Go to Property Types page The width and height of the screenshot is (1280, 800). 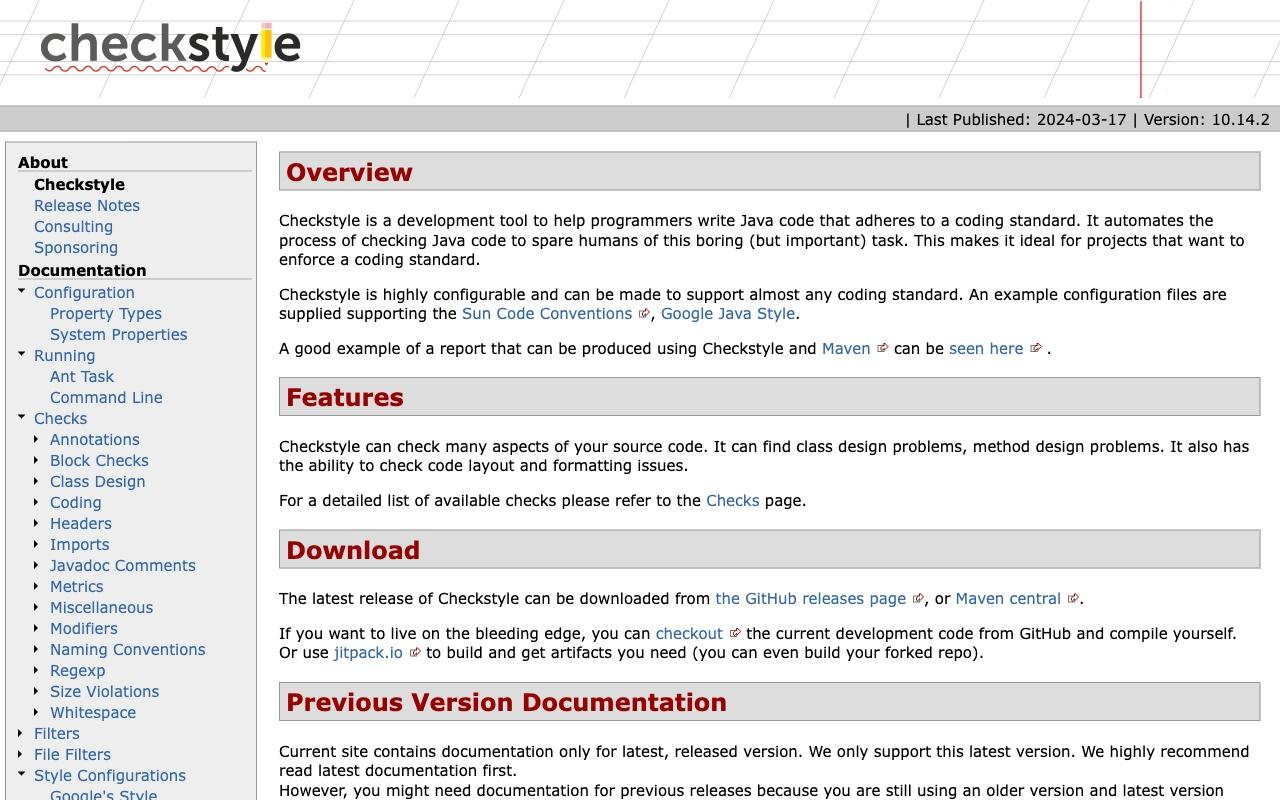106,314
